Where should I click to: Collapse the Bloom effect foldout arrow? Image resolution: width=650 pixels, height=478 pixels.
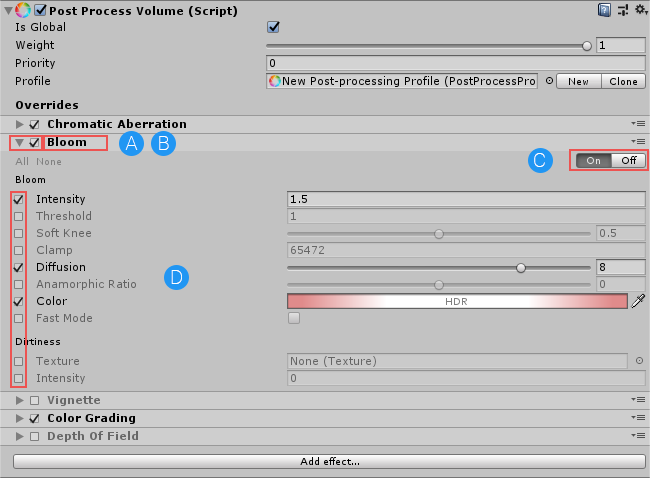(20, 142)
